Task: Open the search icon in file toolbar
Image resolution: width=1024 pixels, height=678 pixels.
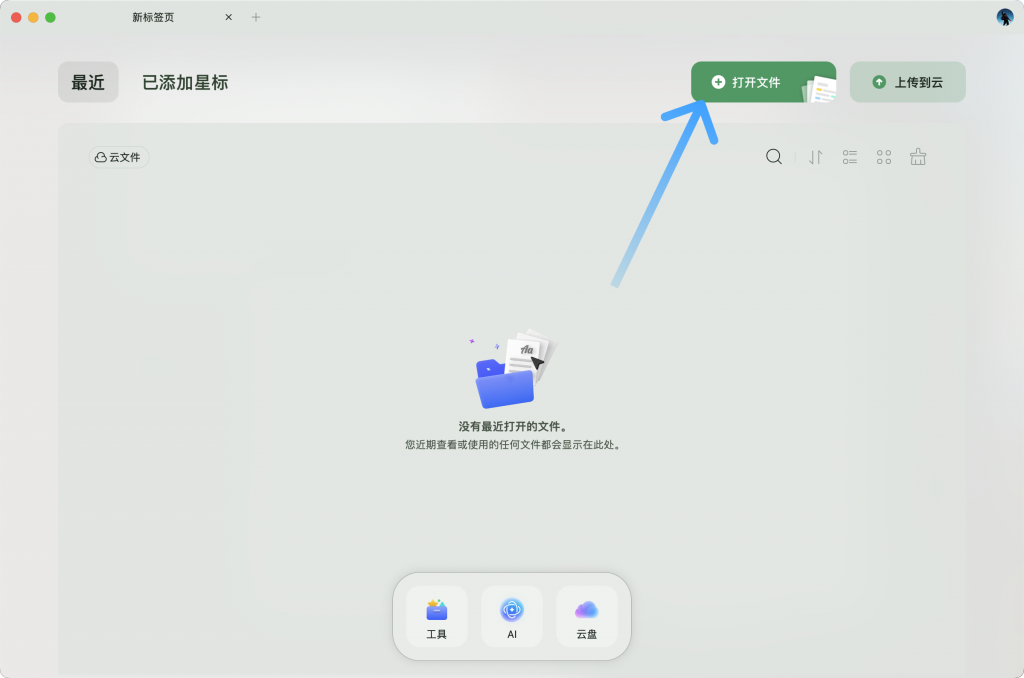Action: (x=774, y=157)
